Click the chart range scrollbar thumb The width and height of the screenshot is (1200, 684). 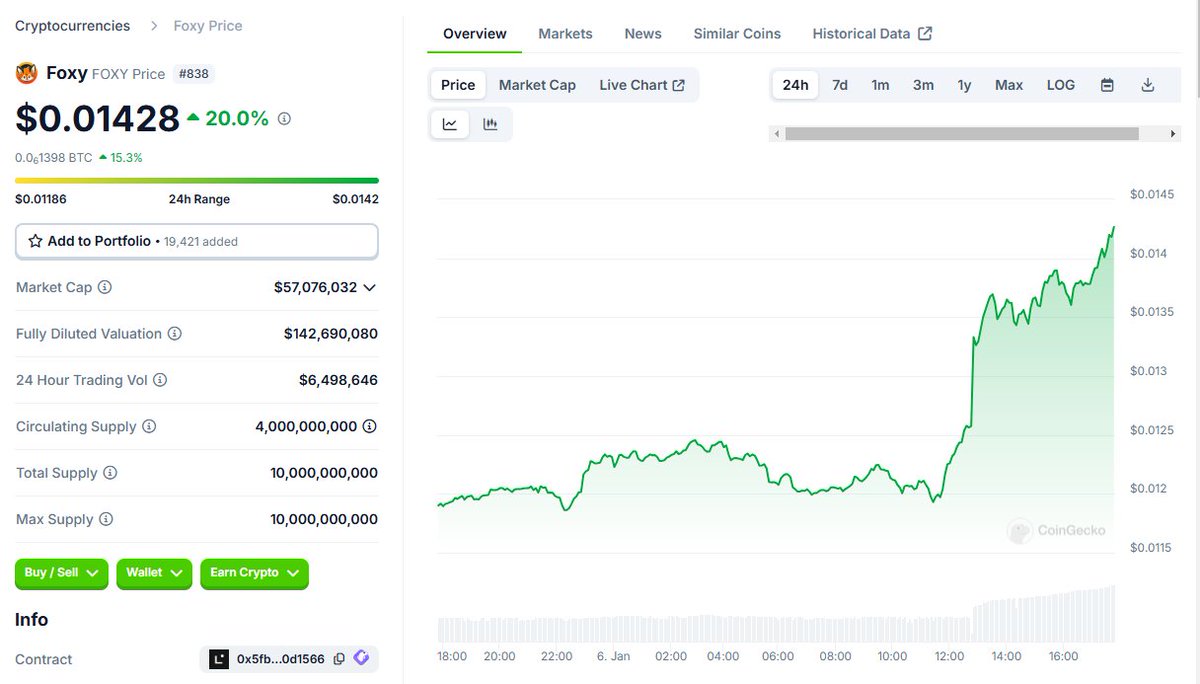click(x=962, y=133)
